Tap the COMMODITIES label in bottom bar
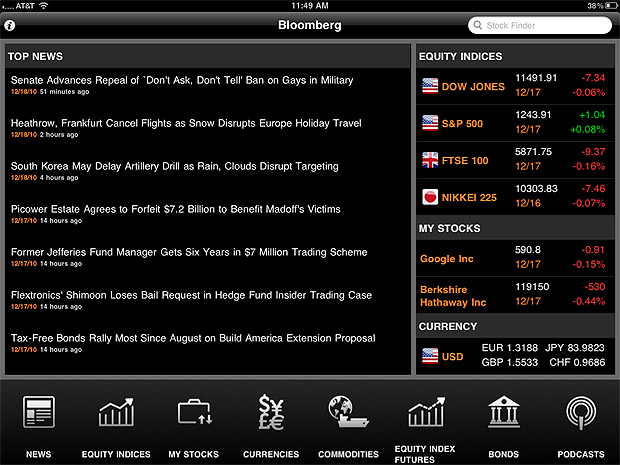The height and width of the screenshot is (465, 620). coord(348,454)
